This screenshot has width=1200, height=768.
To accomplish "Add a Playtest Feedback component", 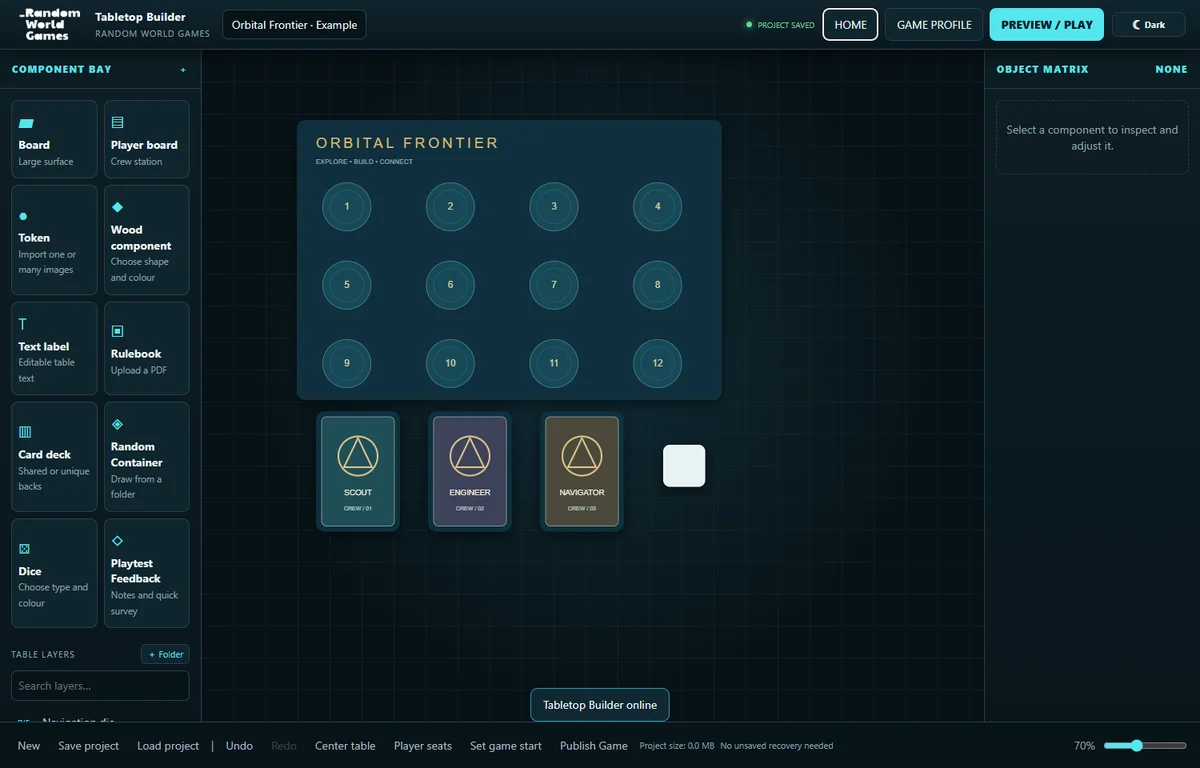I will coord(146,573).
